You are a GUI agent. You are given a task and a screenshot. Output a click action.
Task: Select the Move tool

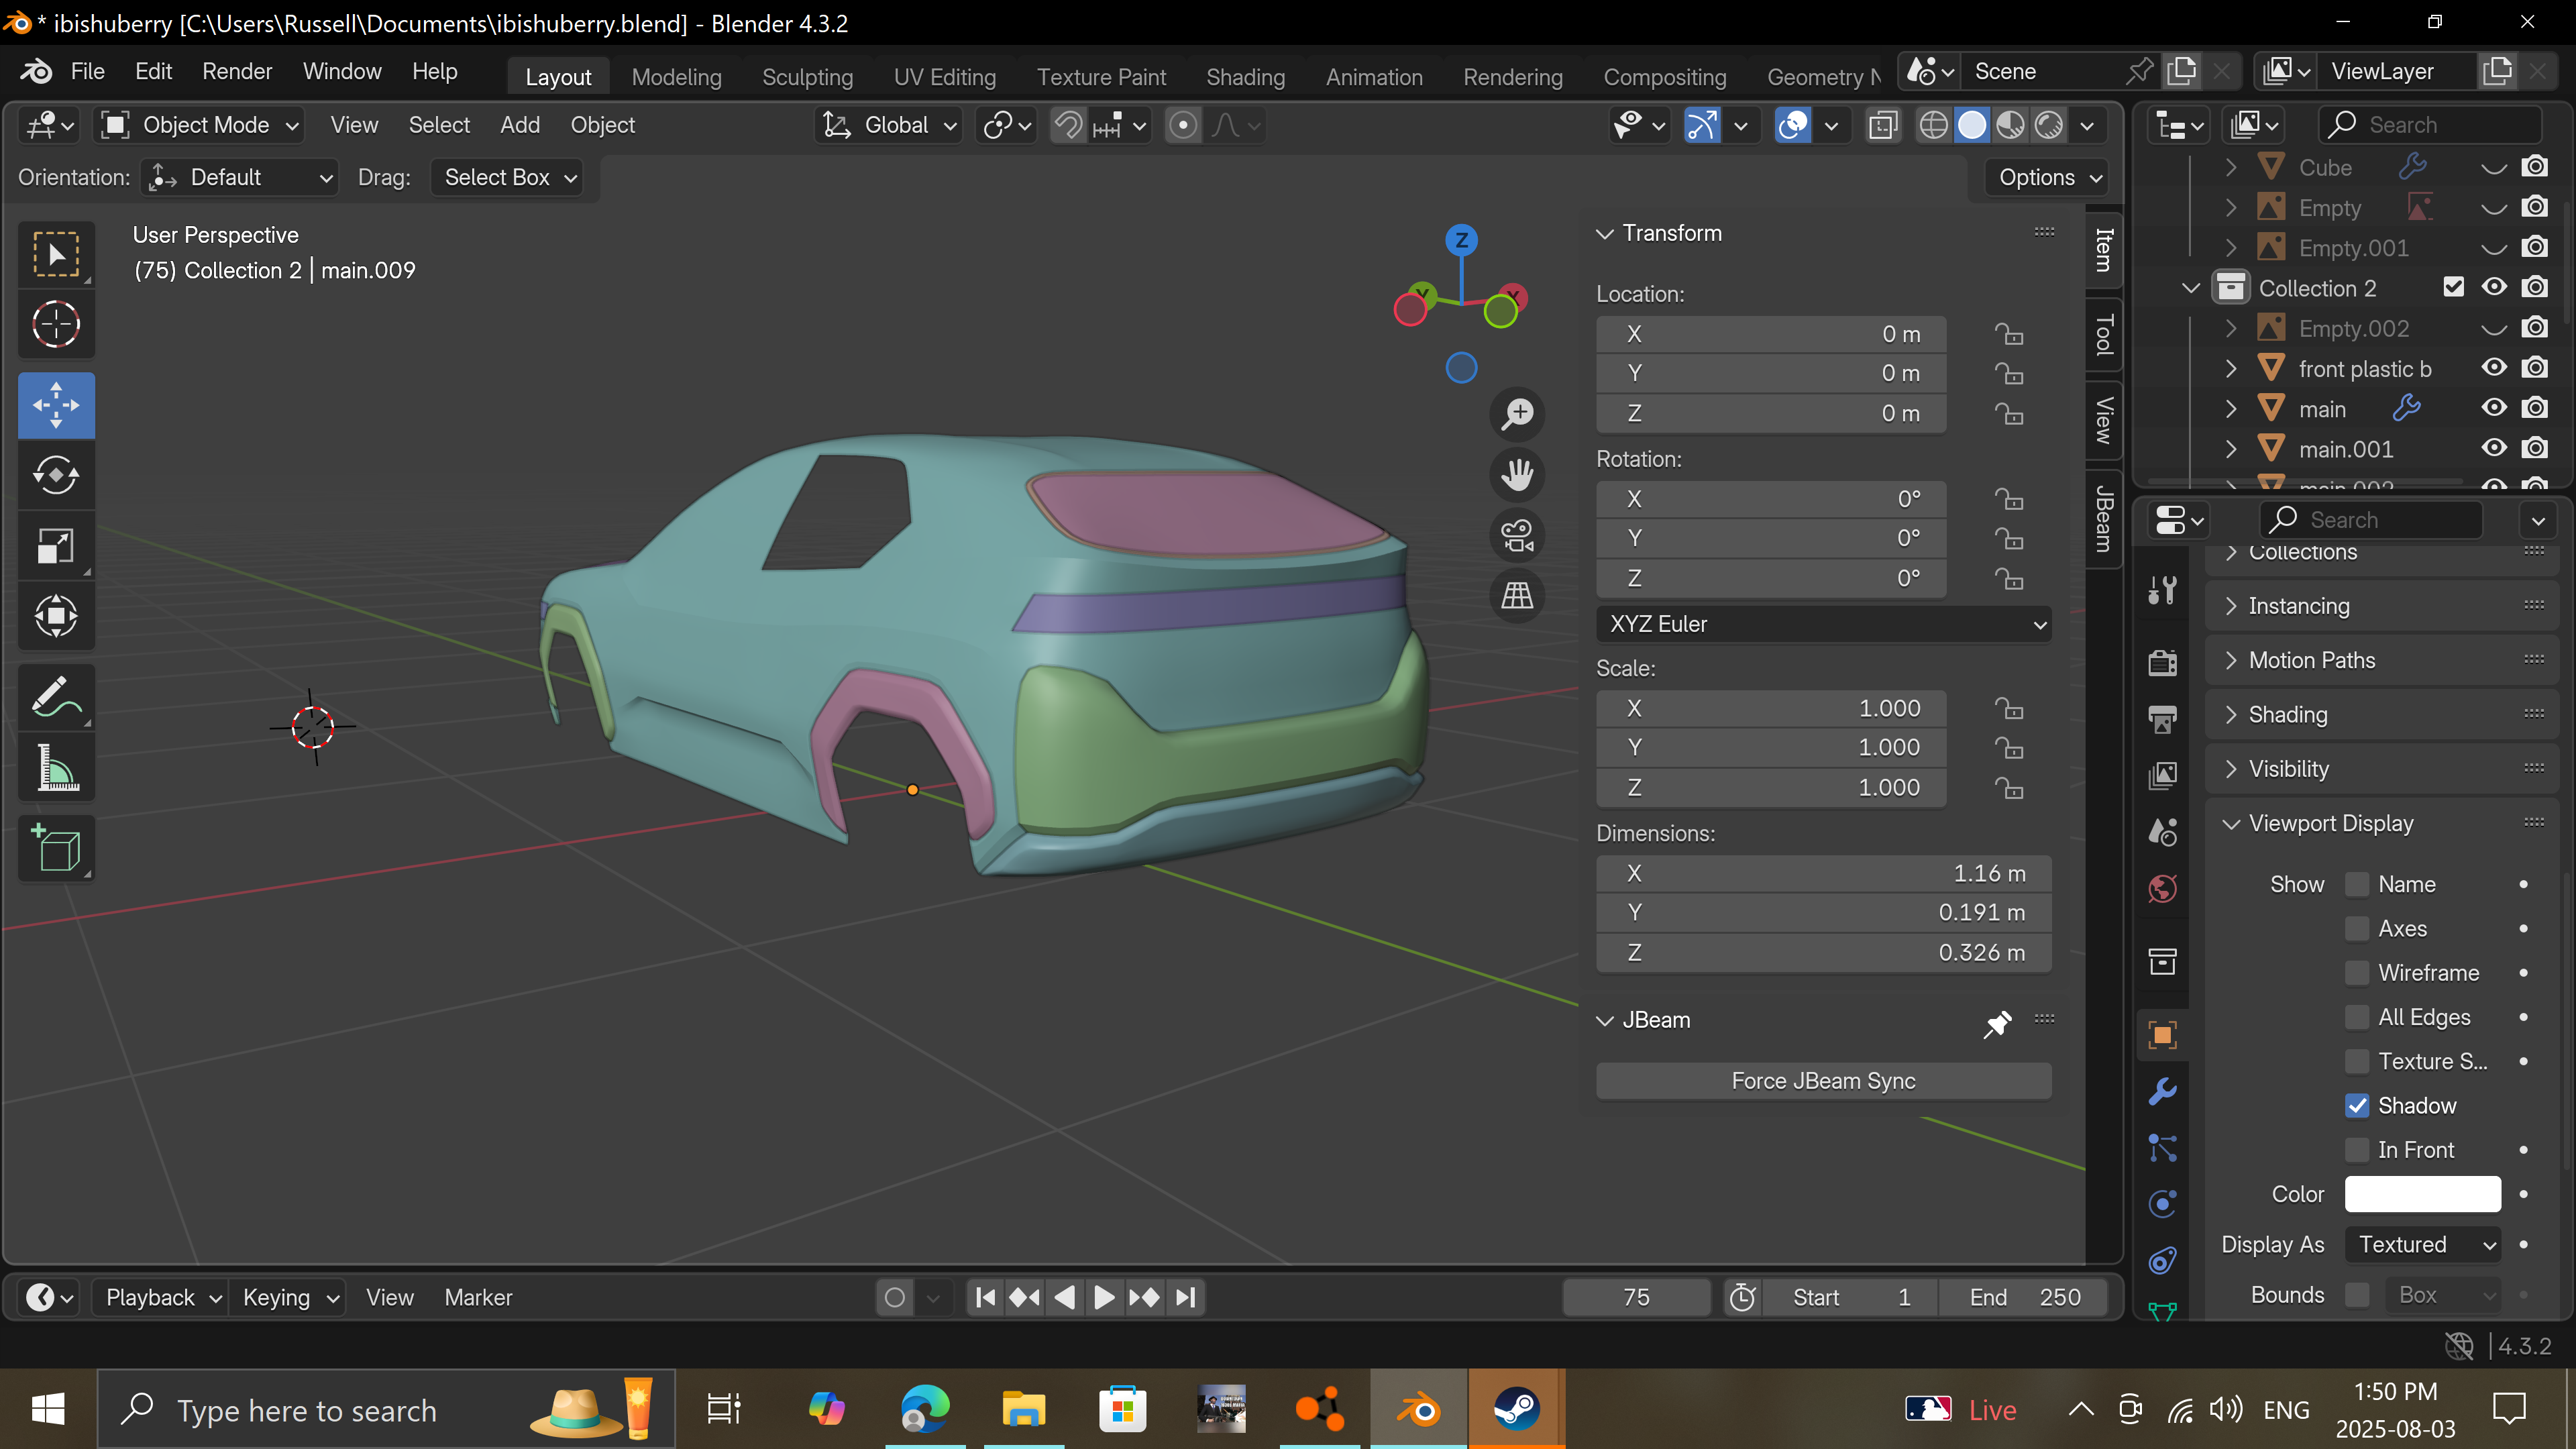click(56, 405)
